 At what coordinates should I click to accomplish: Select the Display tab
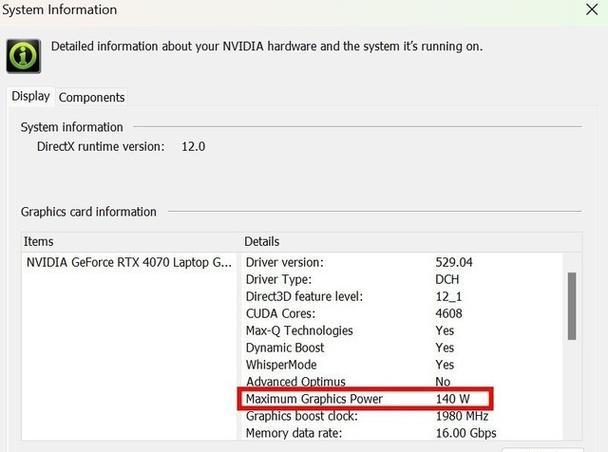click(31, 96)
